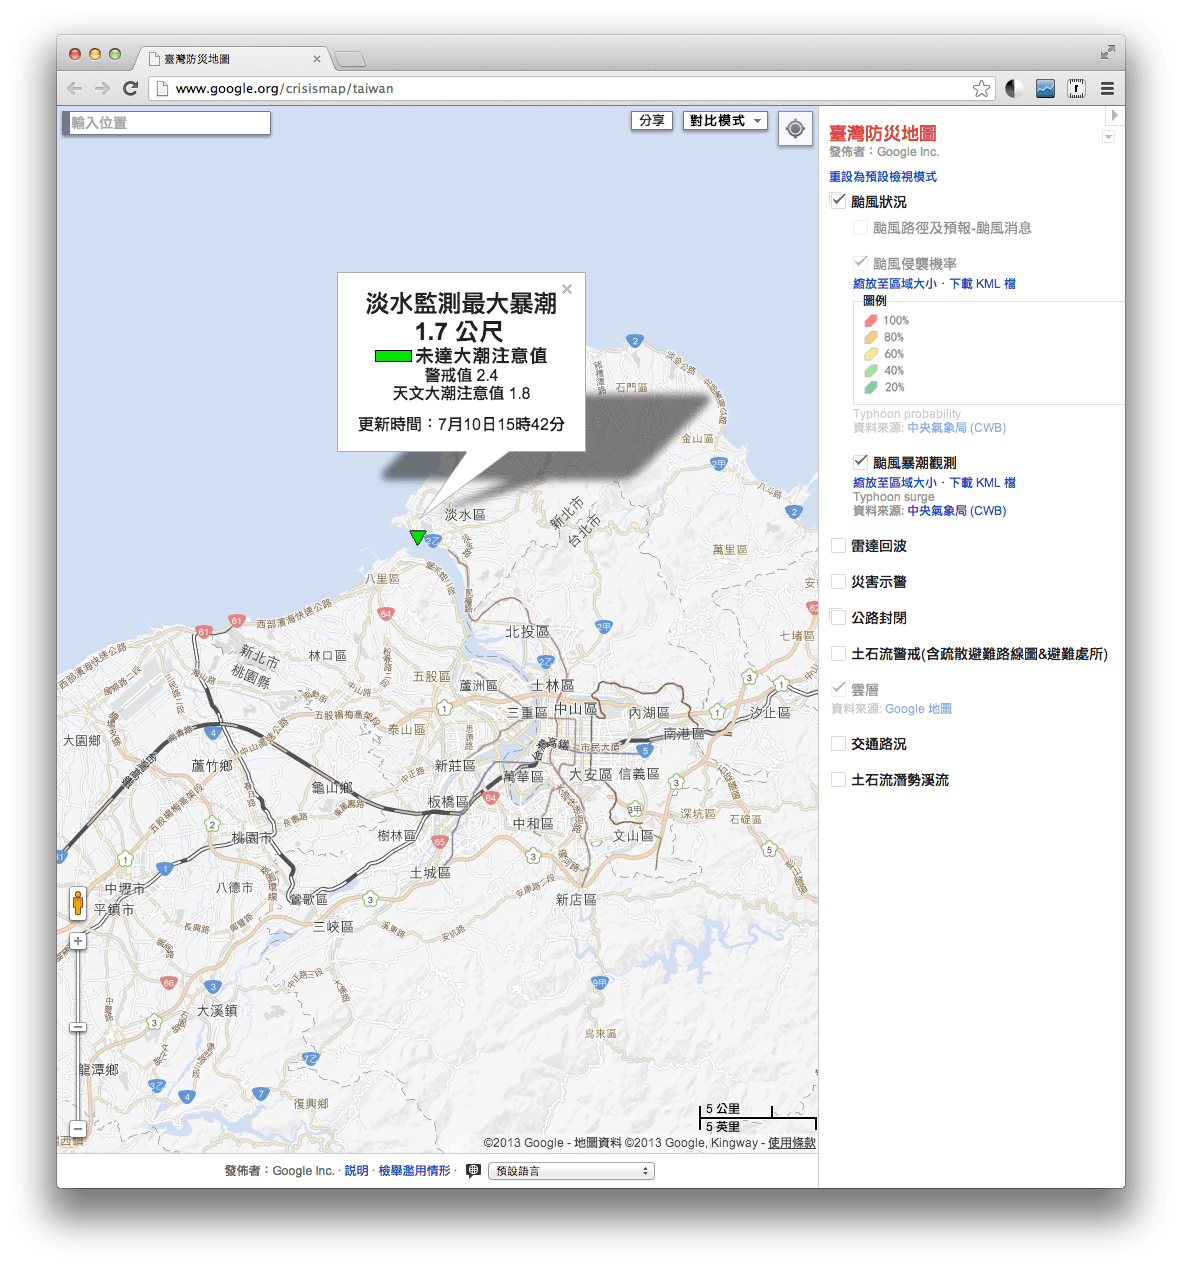
Task: Enable the 交通路況 layer checkbox
Action: tap(837, 743)
